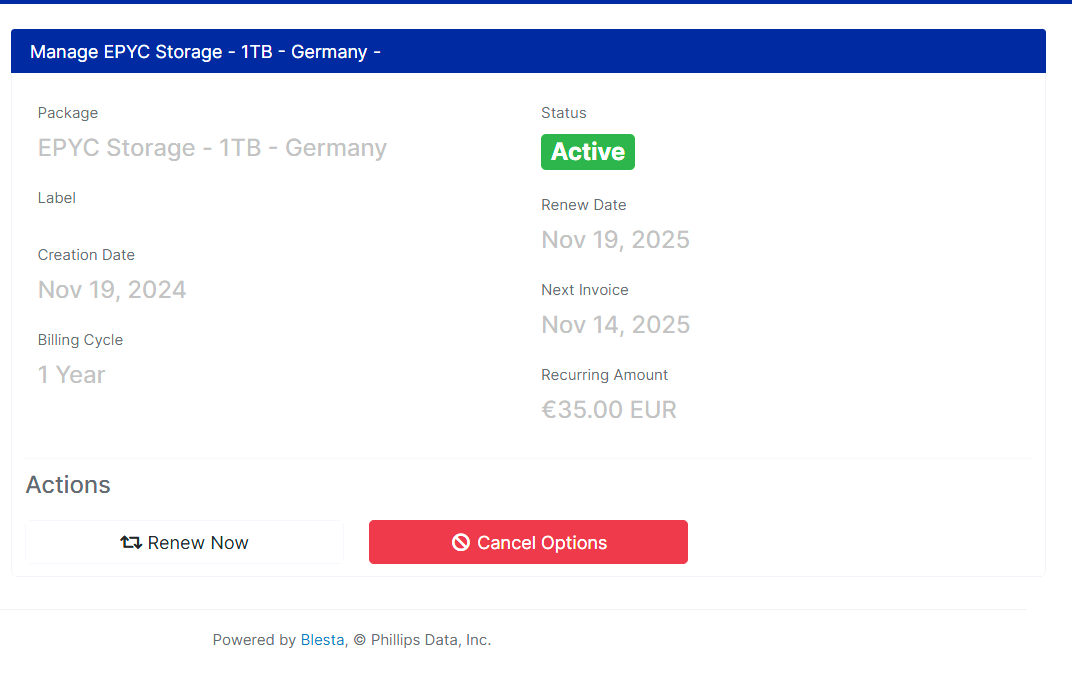Click the prohibition icon in Cancel Options
Viewport: 1072px width, 673px height.
point(461,542)
